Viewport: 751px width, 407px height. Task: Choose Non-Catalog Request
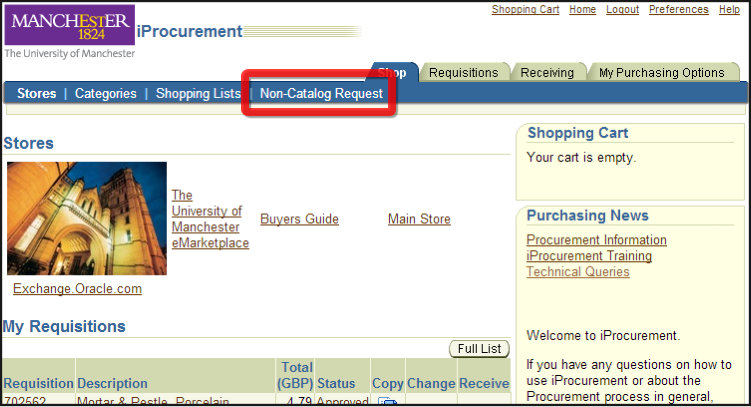coord(321,93)
